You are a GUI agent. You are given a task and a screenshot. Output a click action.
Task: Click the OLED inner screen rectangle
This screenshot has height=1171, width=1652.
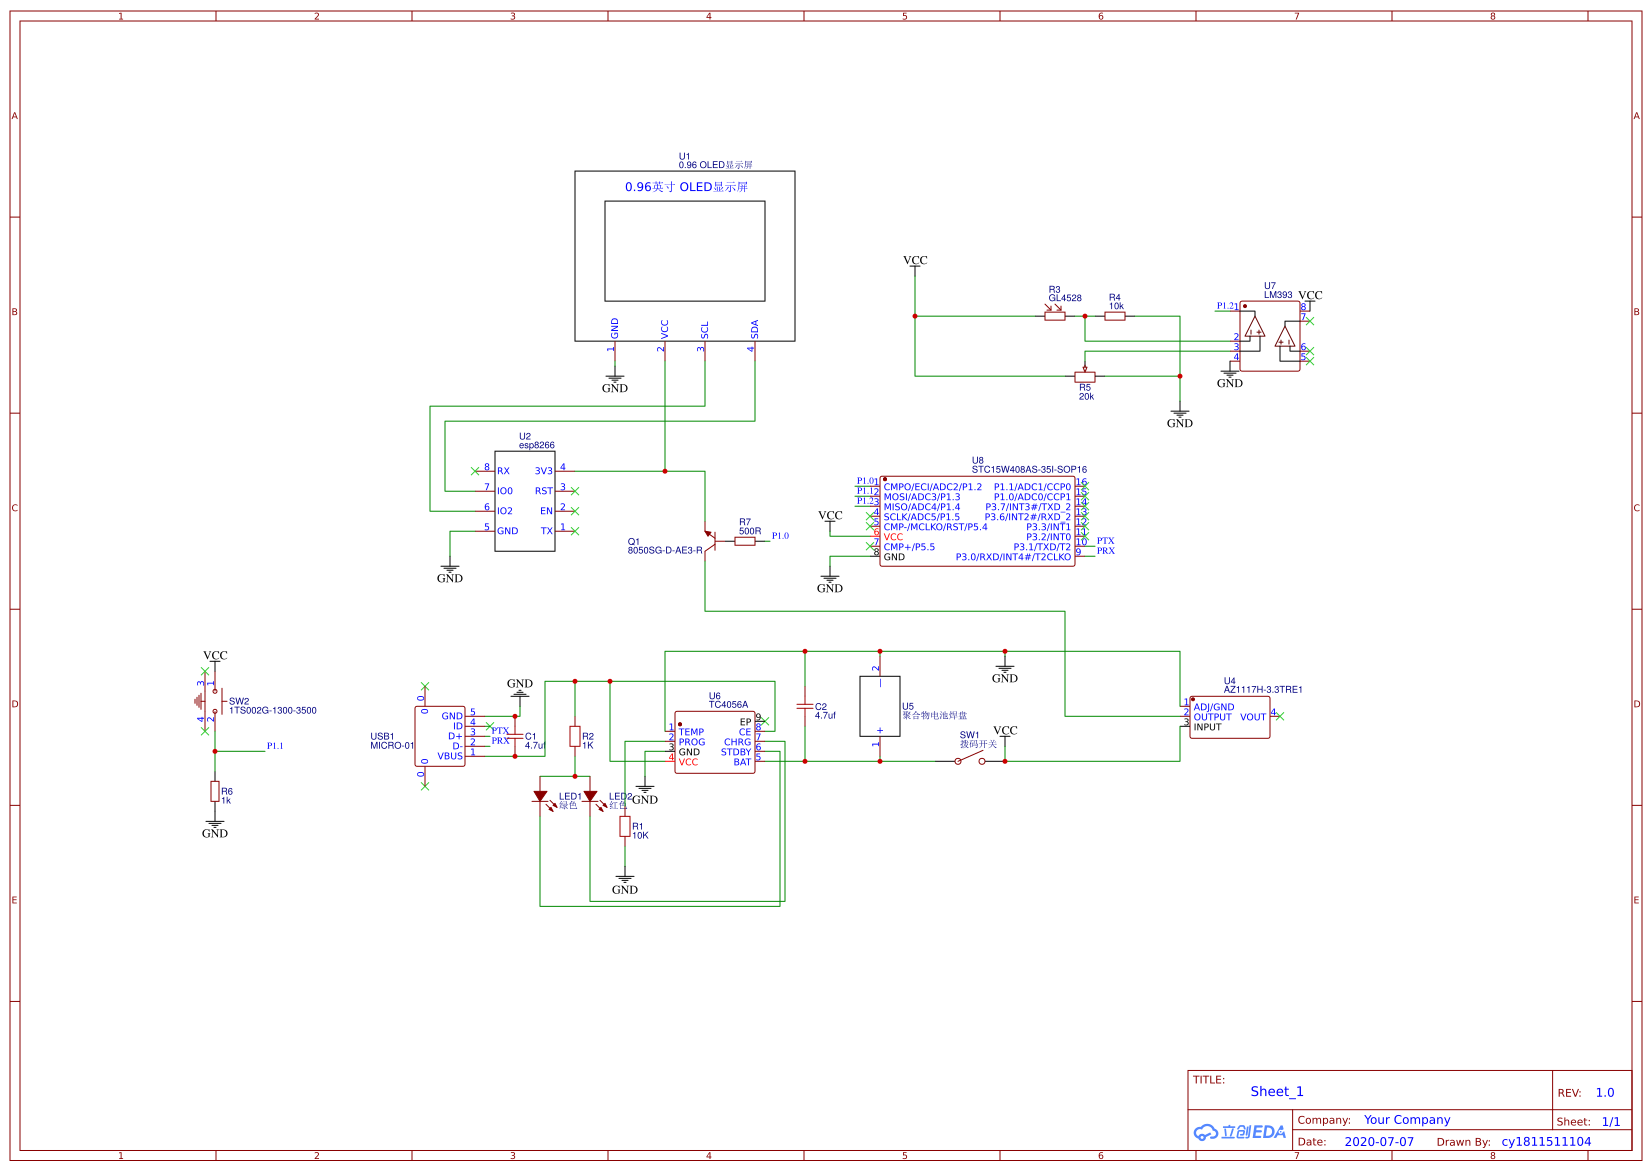point(685,251)
